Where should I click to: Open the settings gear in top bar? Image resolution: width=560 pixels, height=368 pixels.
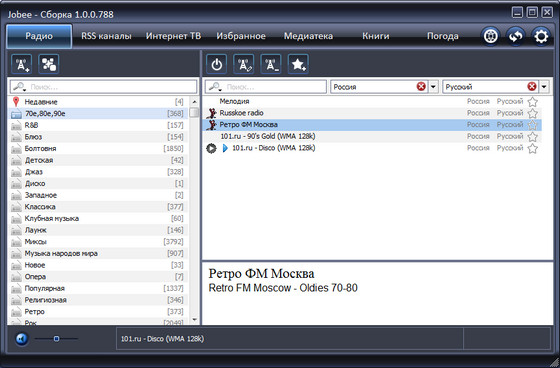tap(541, 36)
